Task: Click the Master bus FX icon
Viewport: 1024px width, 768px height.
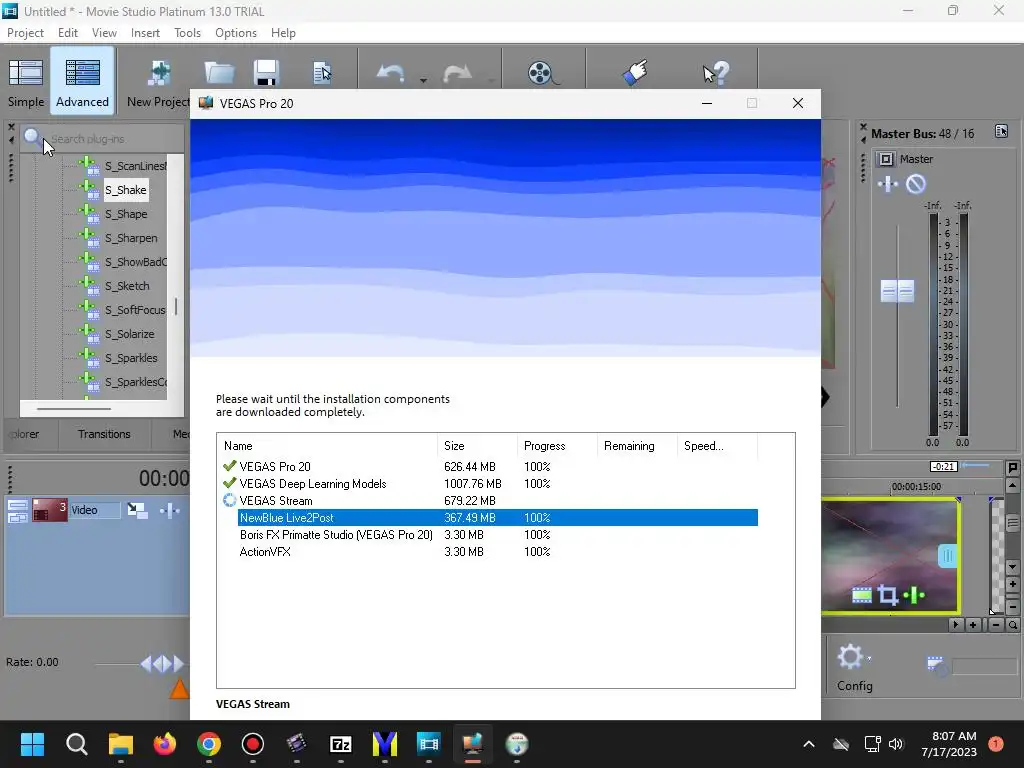Action: [x=888, y=185]
